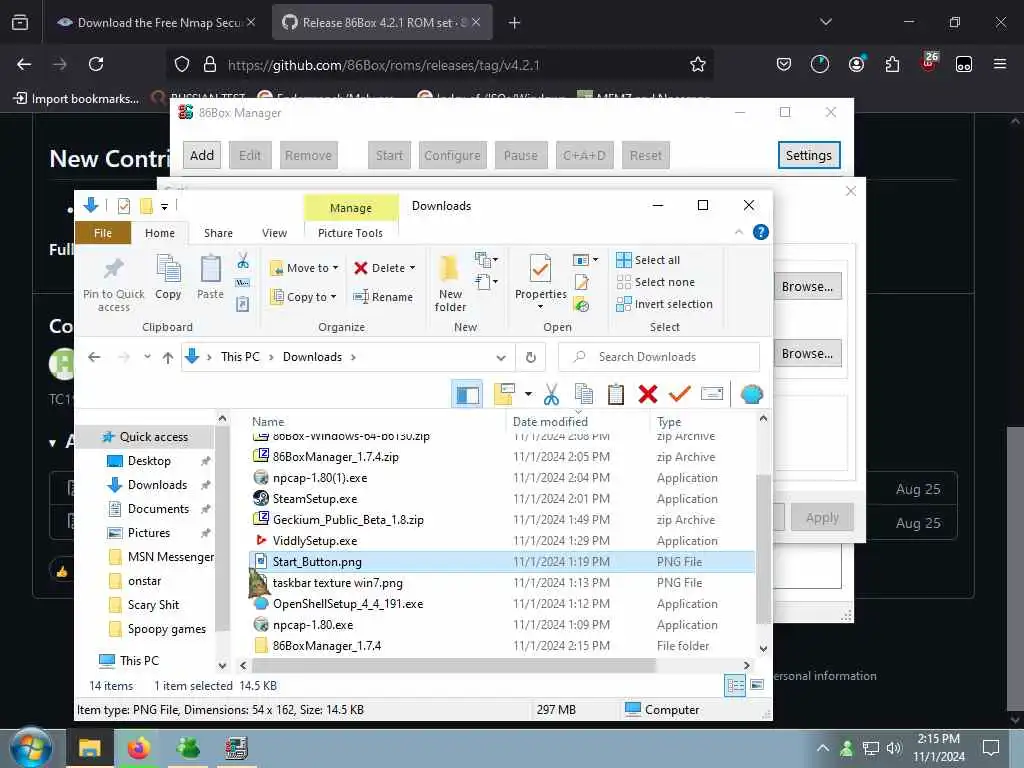Select the Home ribbon tab
The width and height of the screenshot is (1024, 768).
pos(160,233)
